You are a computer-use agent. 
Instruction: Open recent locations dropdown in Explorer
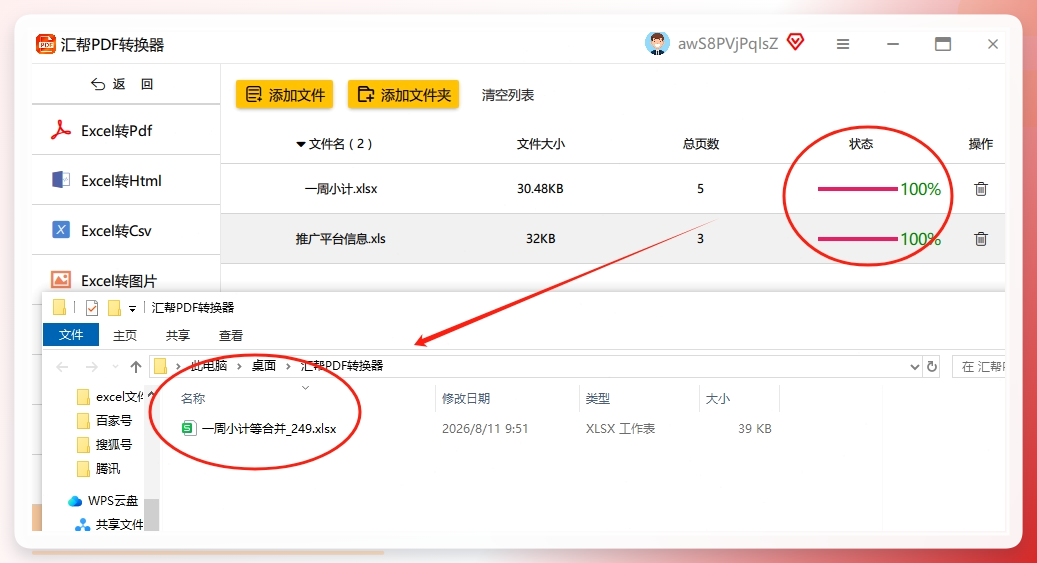coord(115,367)
